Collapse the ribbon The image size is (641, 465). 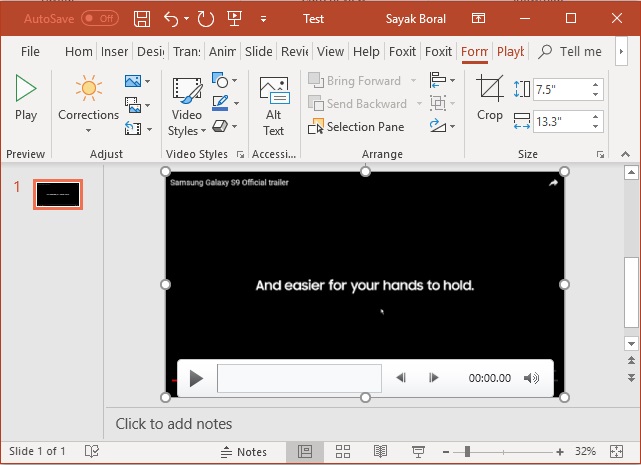[625, 154]
